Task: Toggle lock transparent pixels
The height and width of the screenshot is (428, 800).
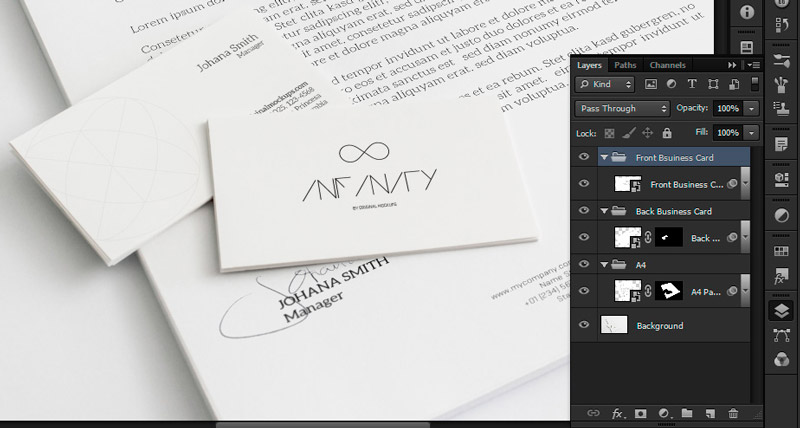Action: click(x=609, y=133)
